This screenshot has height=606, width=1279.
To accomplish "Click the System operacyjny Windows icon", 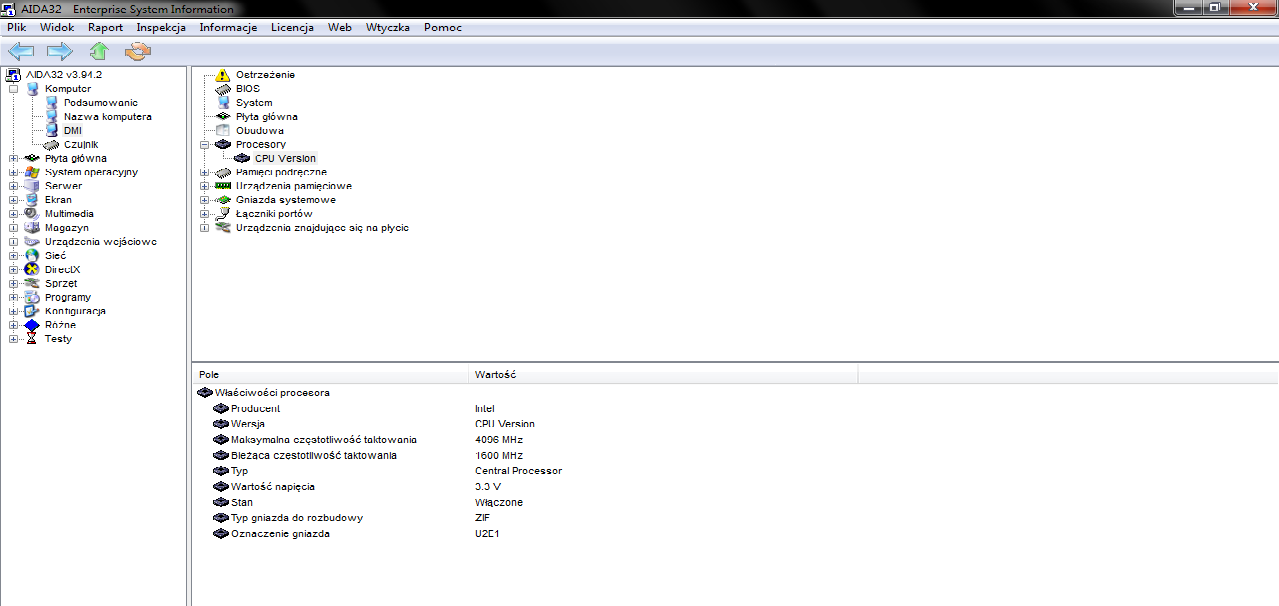I will pos(32,172).
